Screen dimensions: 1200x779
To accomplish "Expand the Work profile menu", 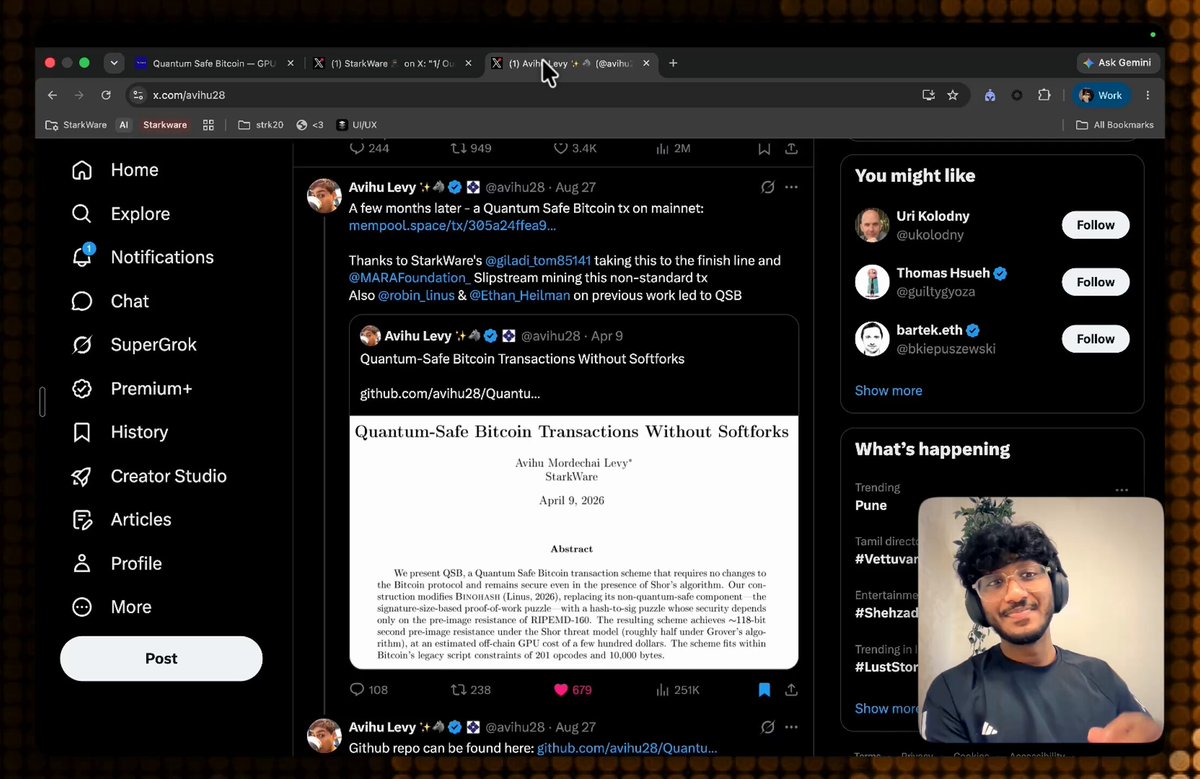I will [1101, 95].
